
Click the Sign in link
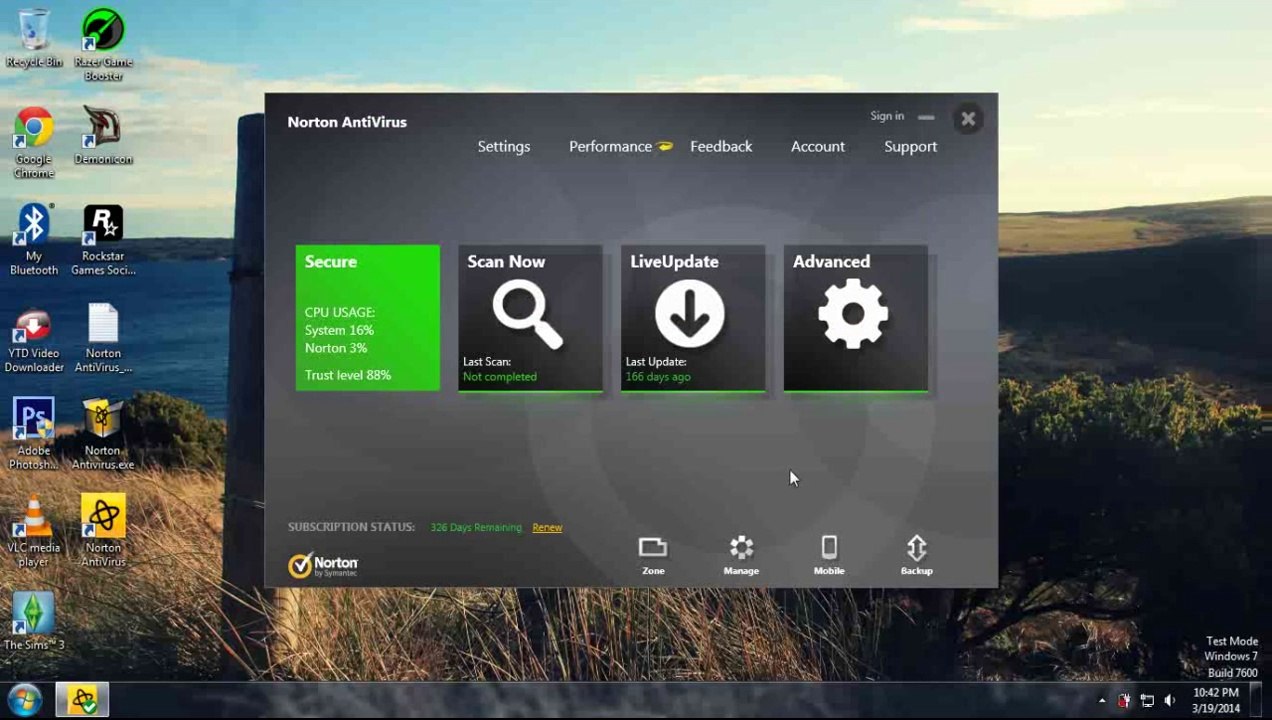point(887,116)
